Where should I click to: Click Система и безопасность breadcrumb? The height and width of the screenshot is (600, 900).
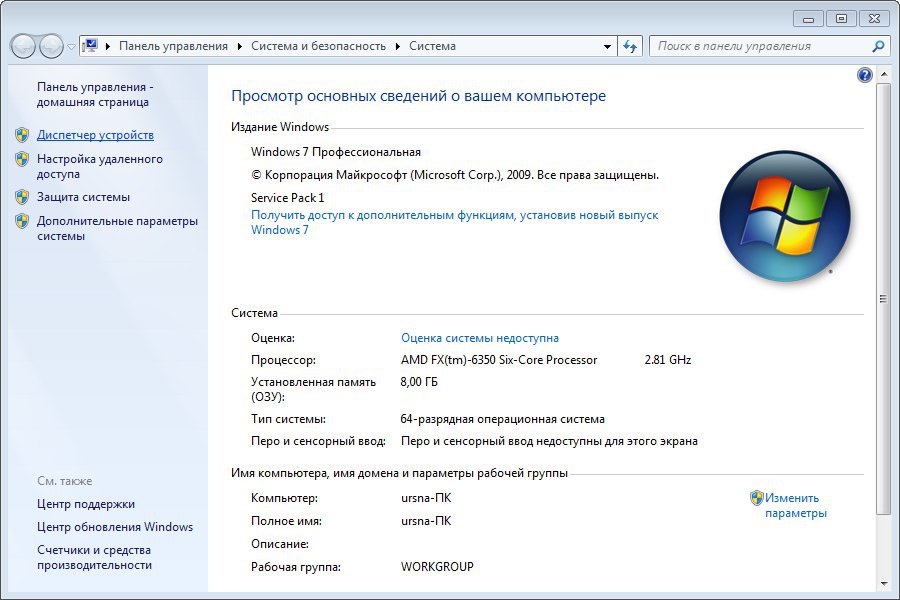(319, 46)
